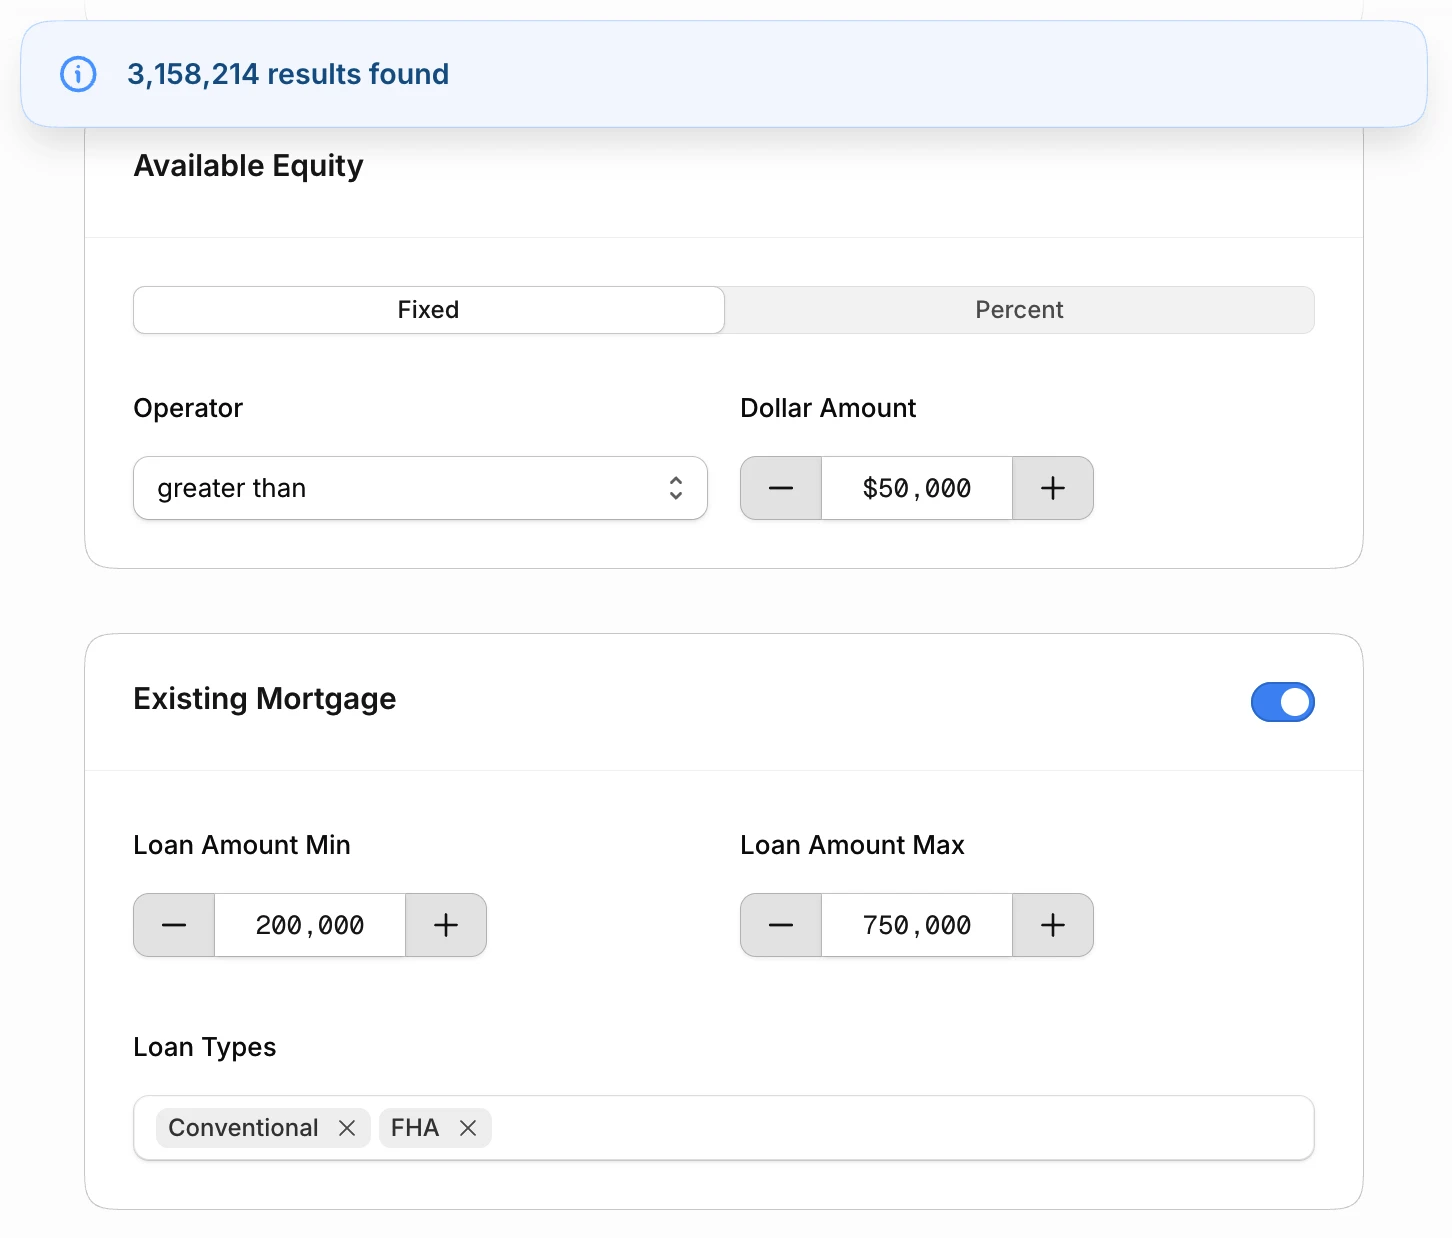Click the info icon beside results count
Screen dimensions: 1452x1238
(78, 73)
